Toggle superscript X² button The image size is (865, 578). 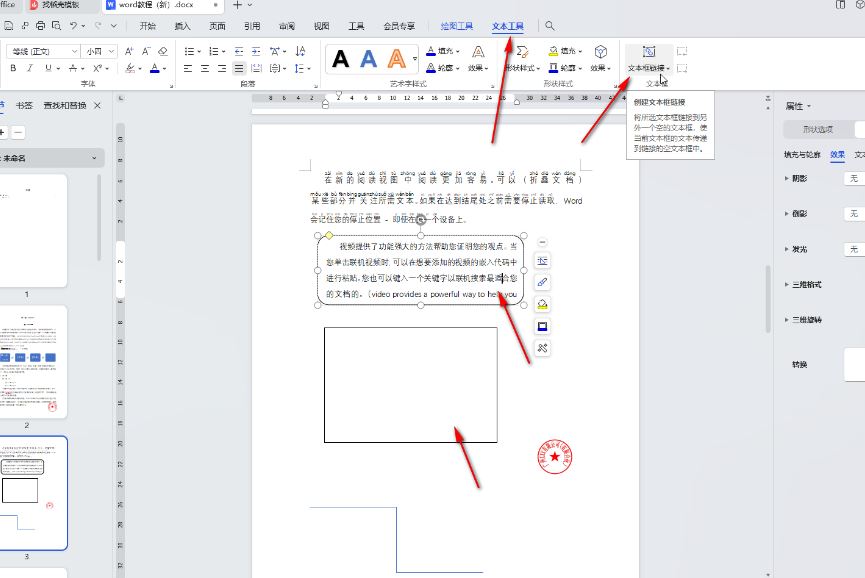click(98, 68)
